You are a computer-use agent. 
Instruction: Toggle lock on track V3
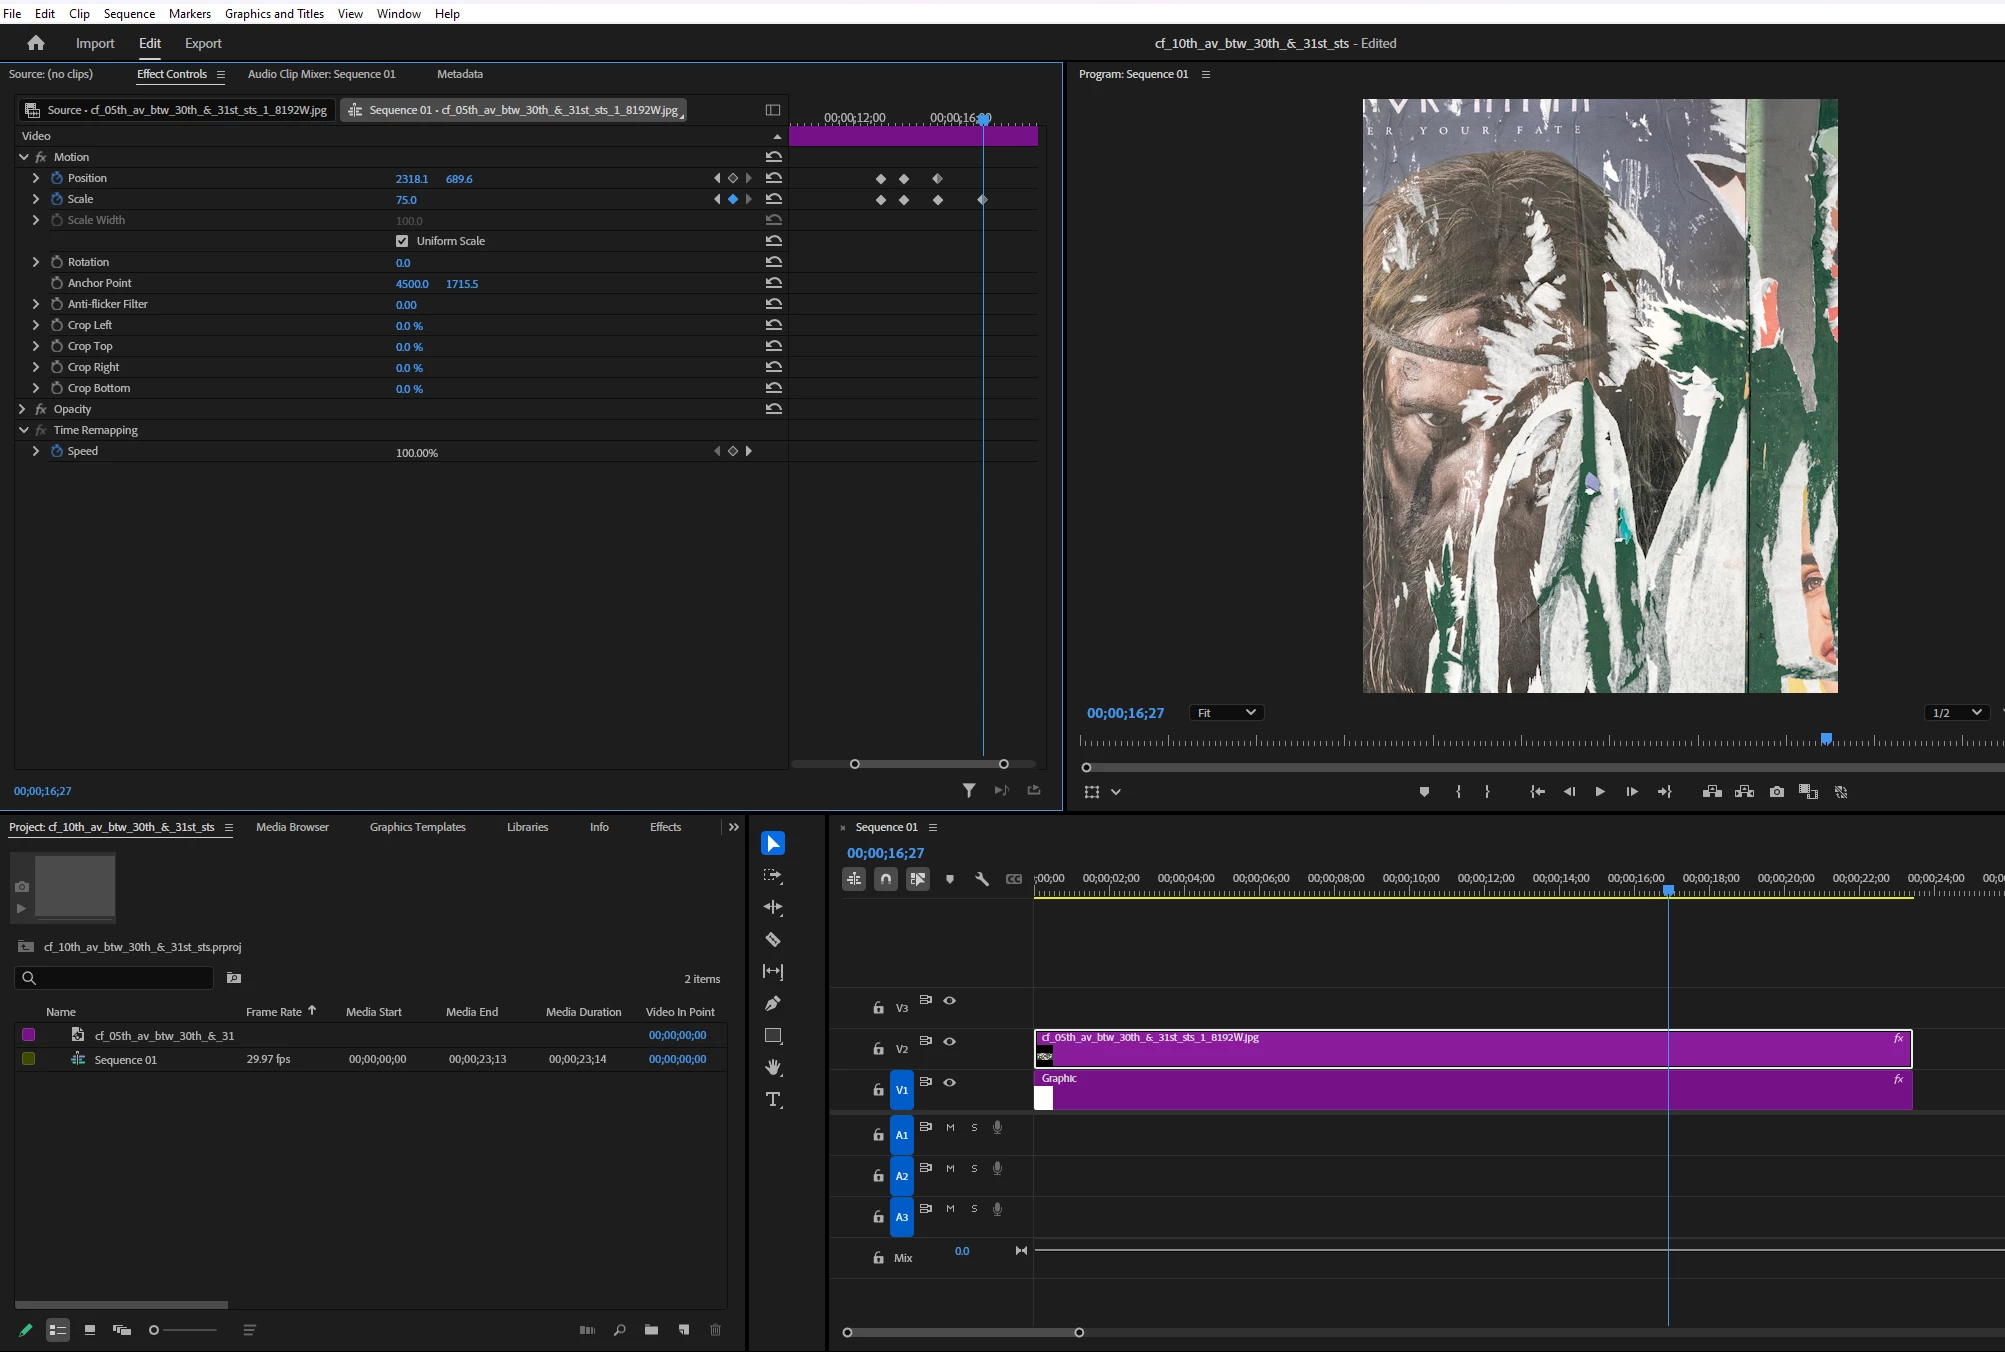878,1007
